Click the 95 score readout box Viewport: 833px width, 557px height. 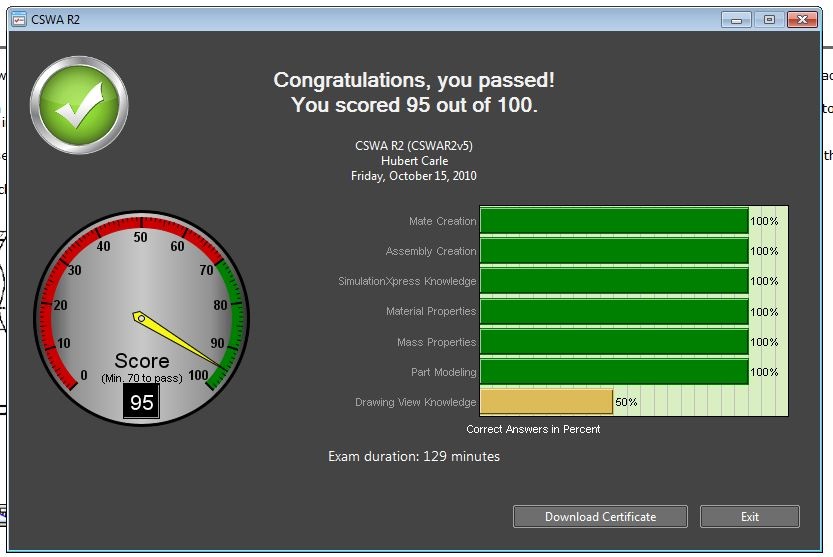141,402
